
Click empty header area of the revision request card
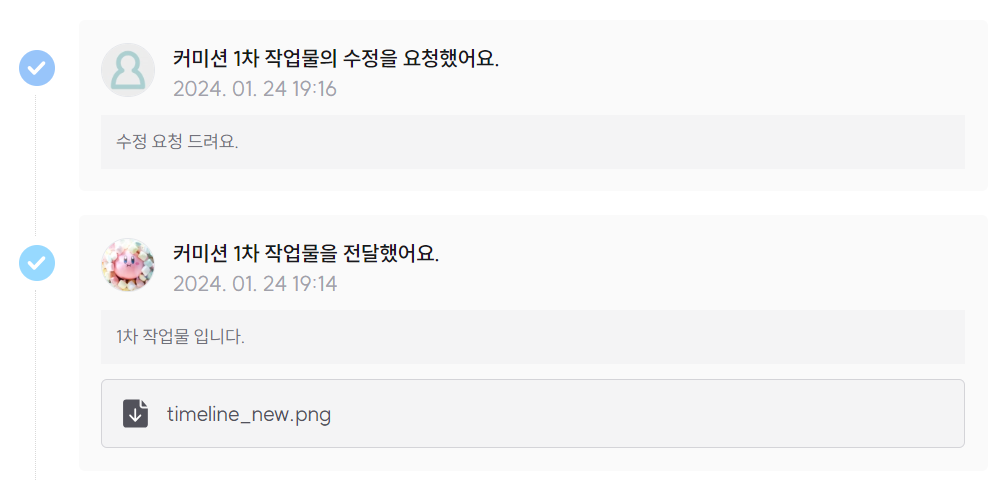(750, 70)
